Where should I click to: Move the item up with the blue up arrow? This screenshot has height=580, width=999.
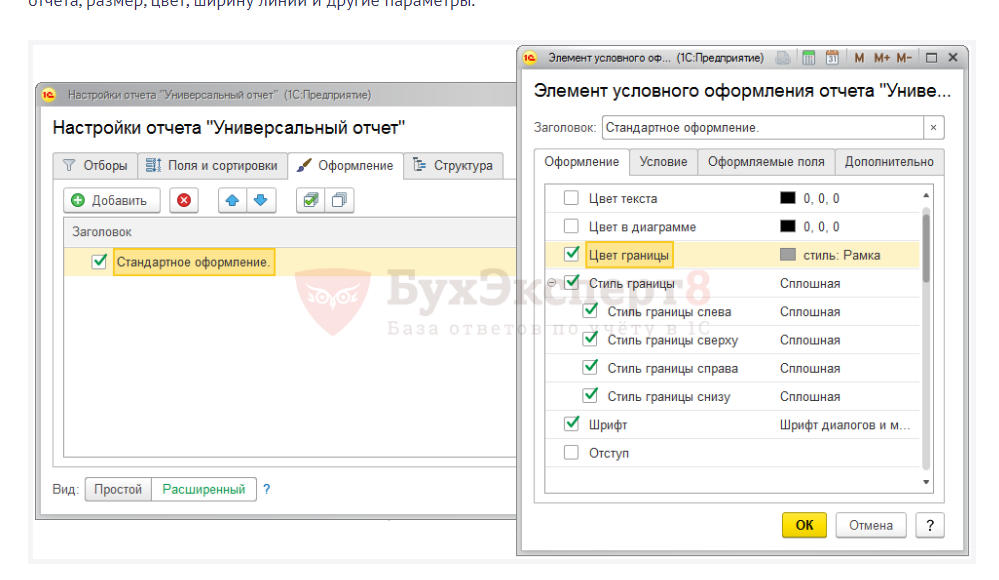(233, 200)
